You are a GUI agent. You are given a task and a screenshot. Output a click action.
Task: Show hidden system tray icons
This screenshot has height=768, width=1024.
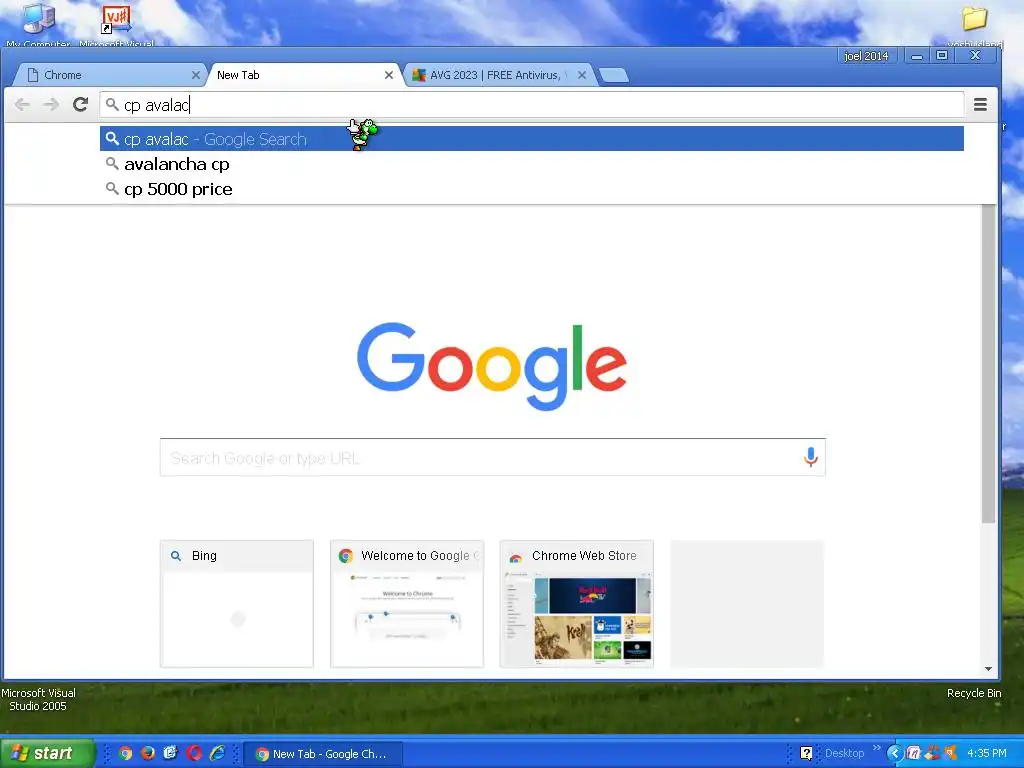pyautogui.click(x=894, y=754)
